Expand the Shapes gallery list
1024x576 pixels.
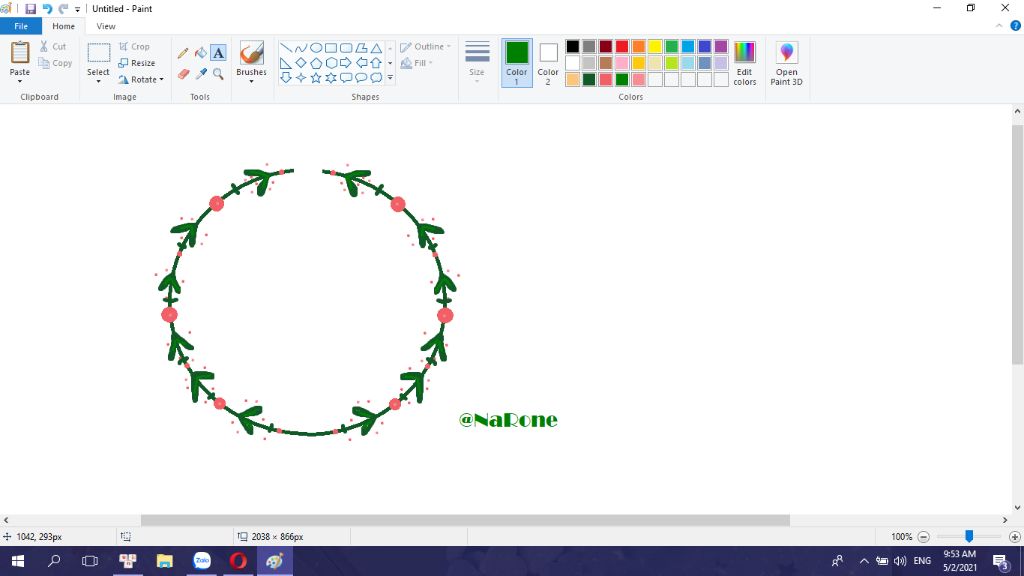390,78
